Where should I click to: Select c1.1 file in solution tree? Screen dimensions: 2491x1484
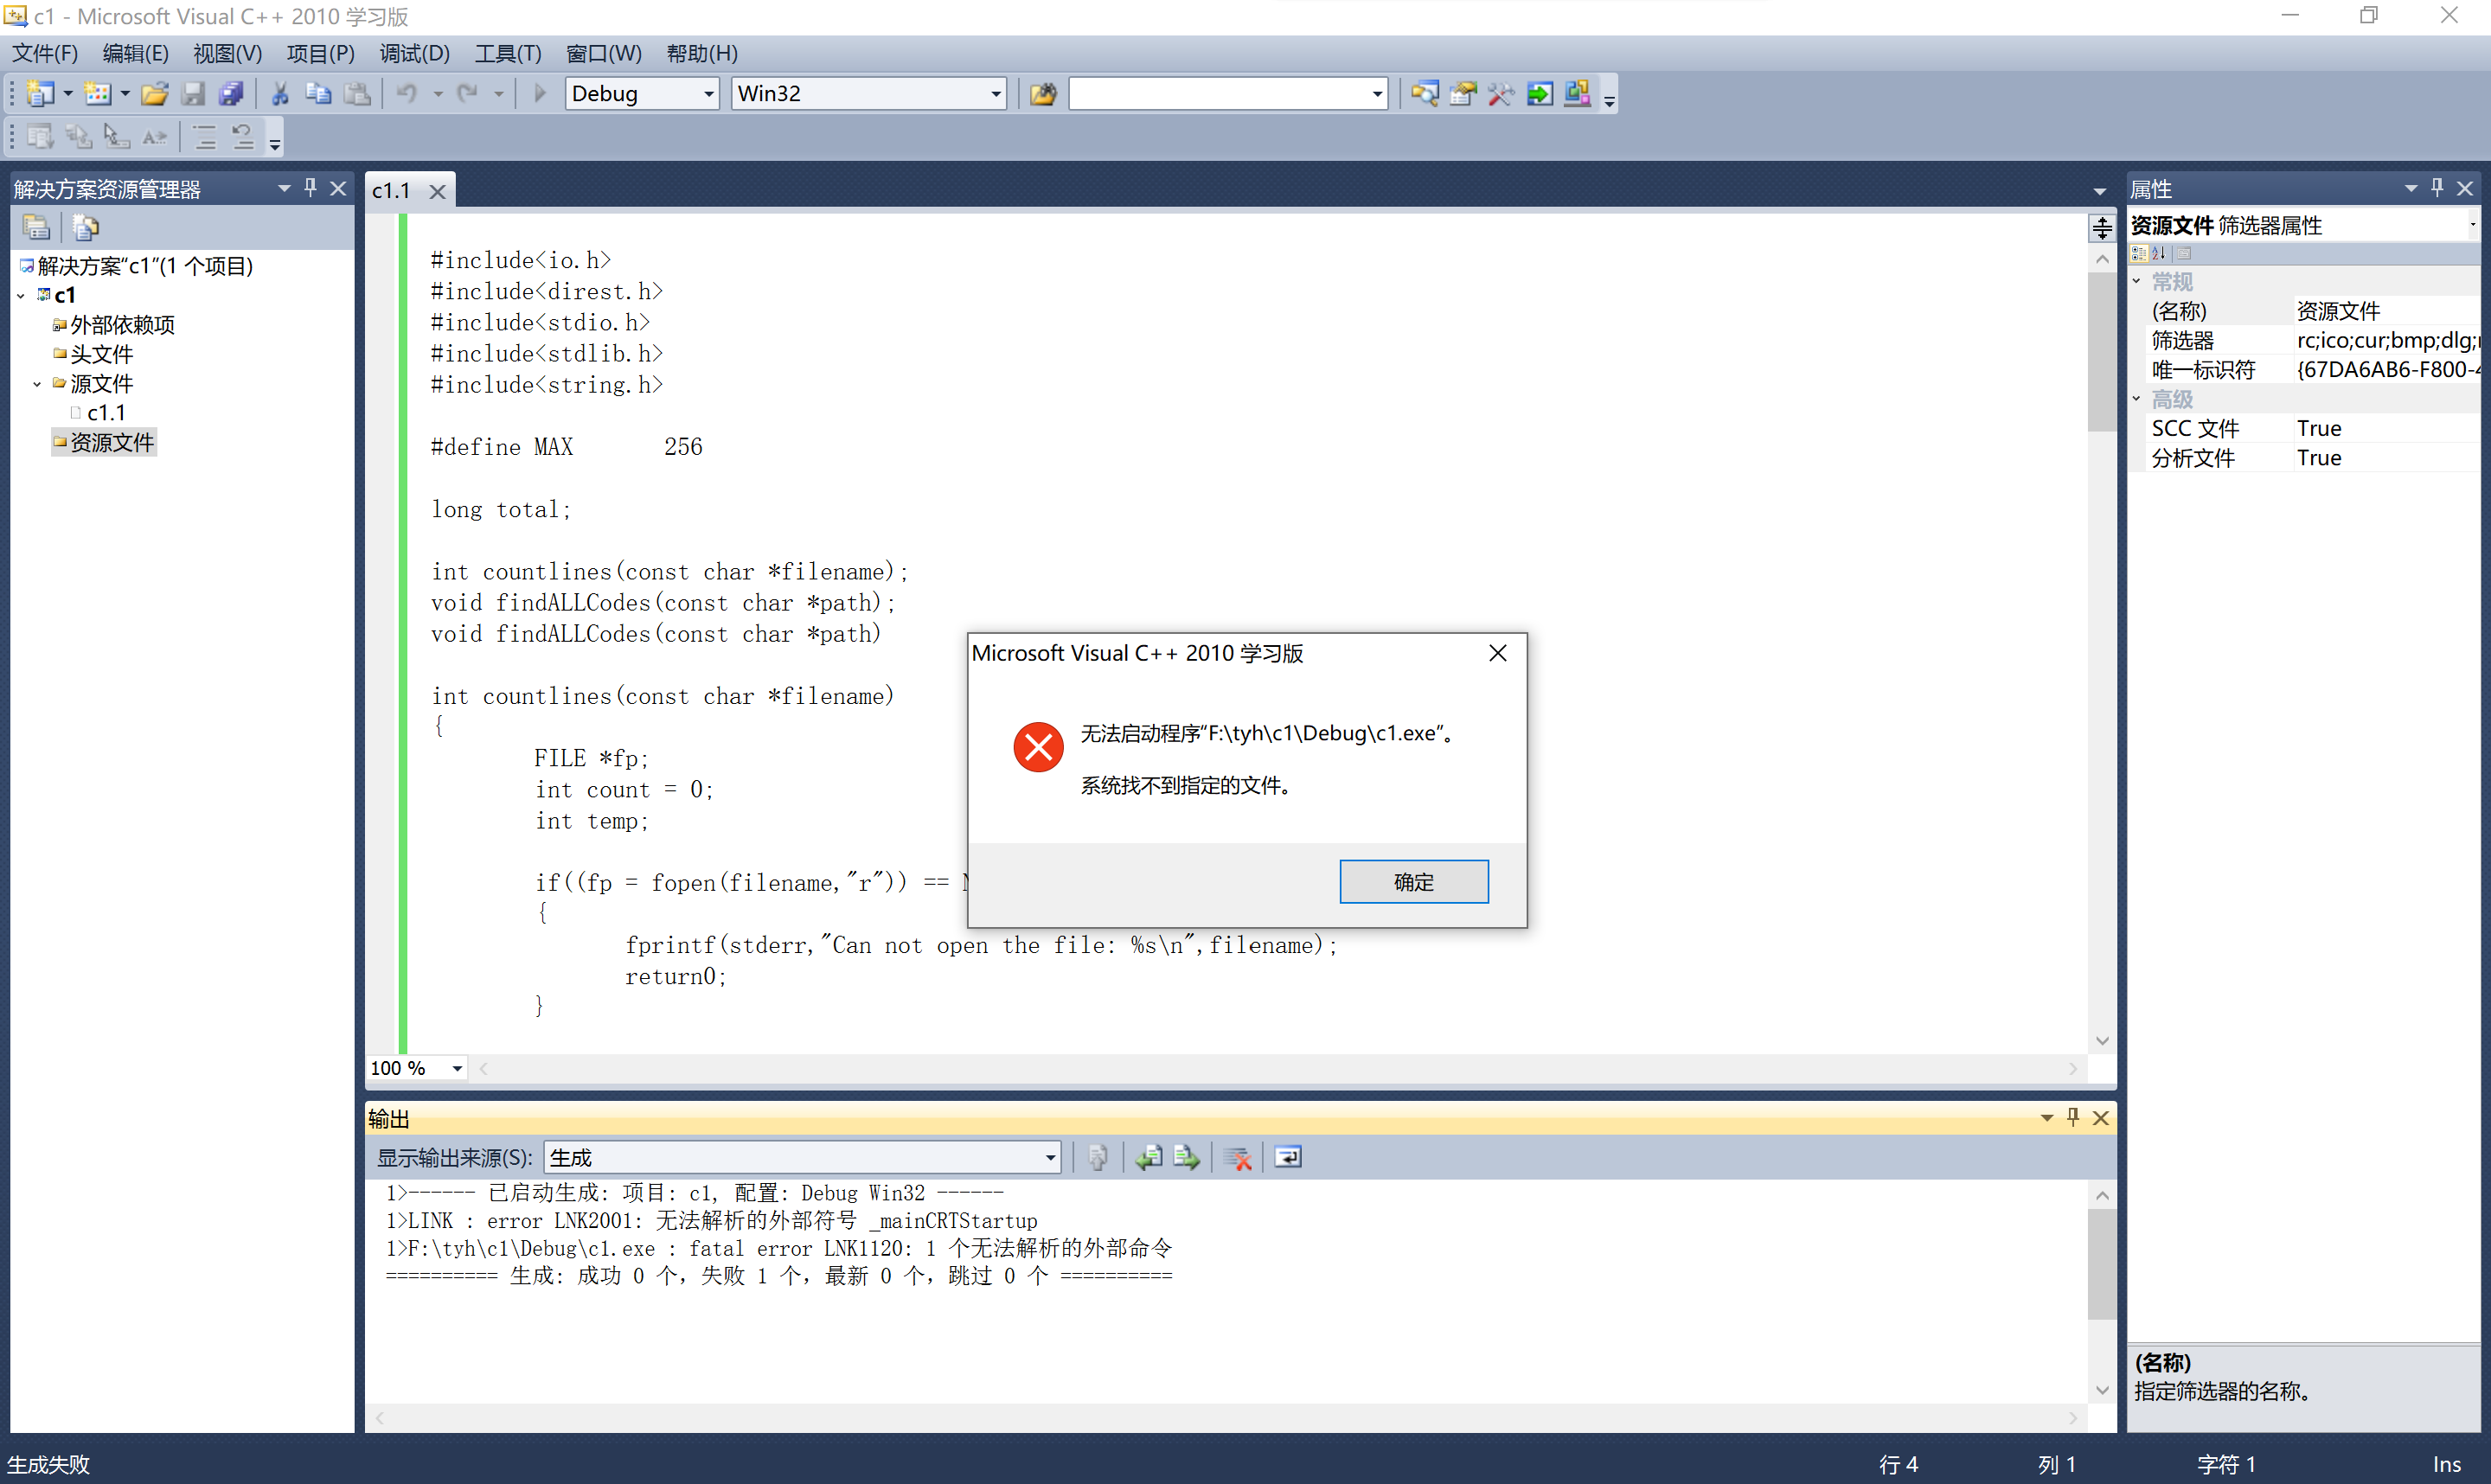[x=106, y=413]
